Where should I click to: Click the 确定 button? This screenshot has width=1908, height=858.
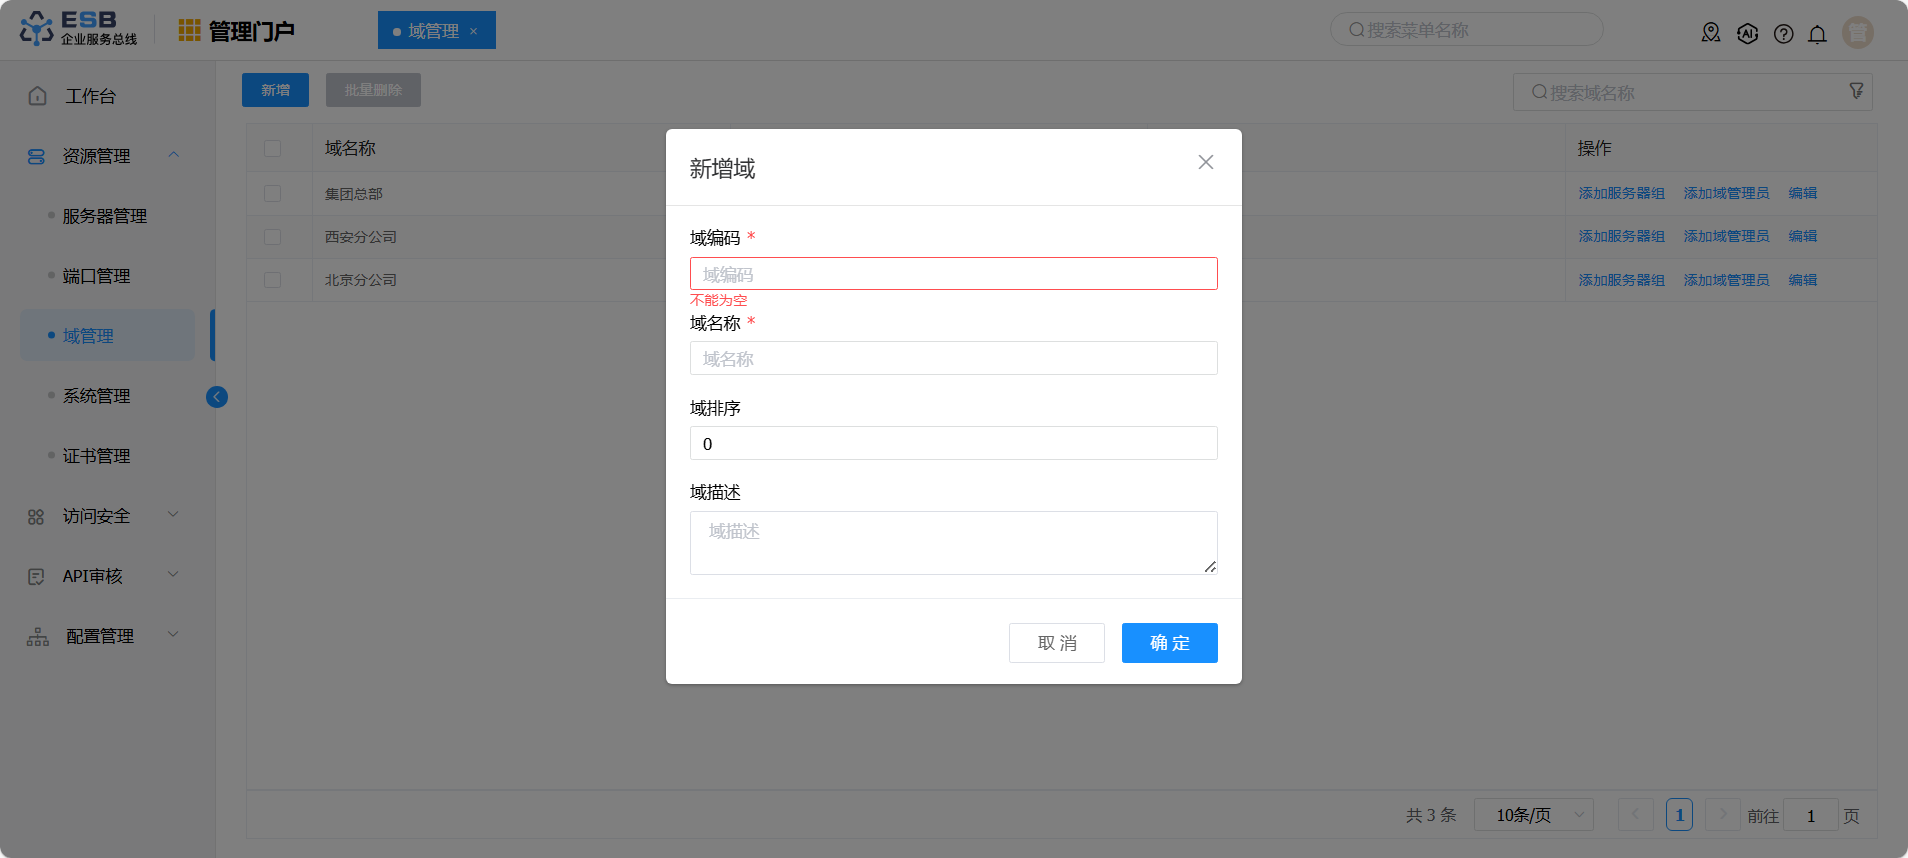point(1169,643)
